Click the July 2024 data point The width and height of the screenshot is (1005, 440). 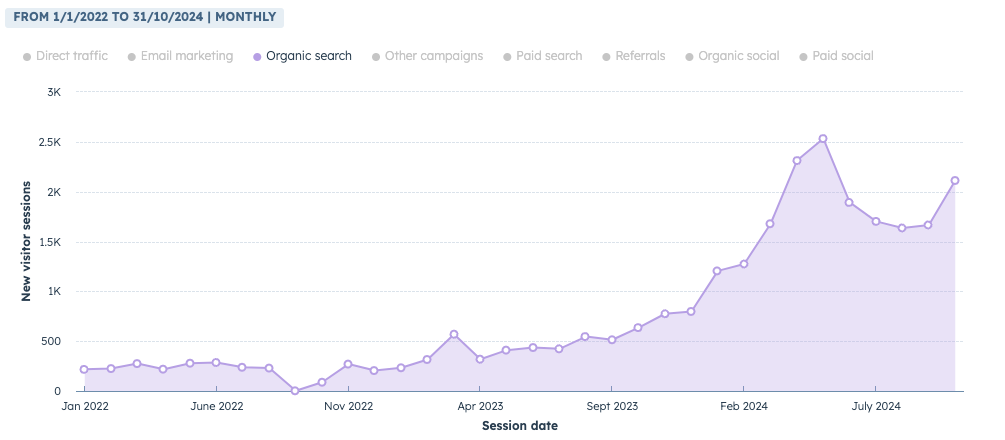point(876,221)
